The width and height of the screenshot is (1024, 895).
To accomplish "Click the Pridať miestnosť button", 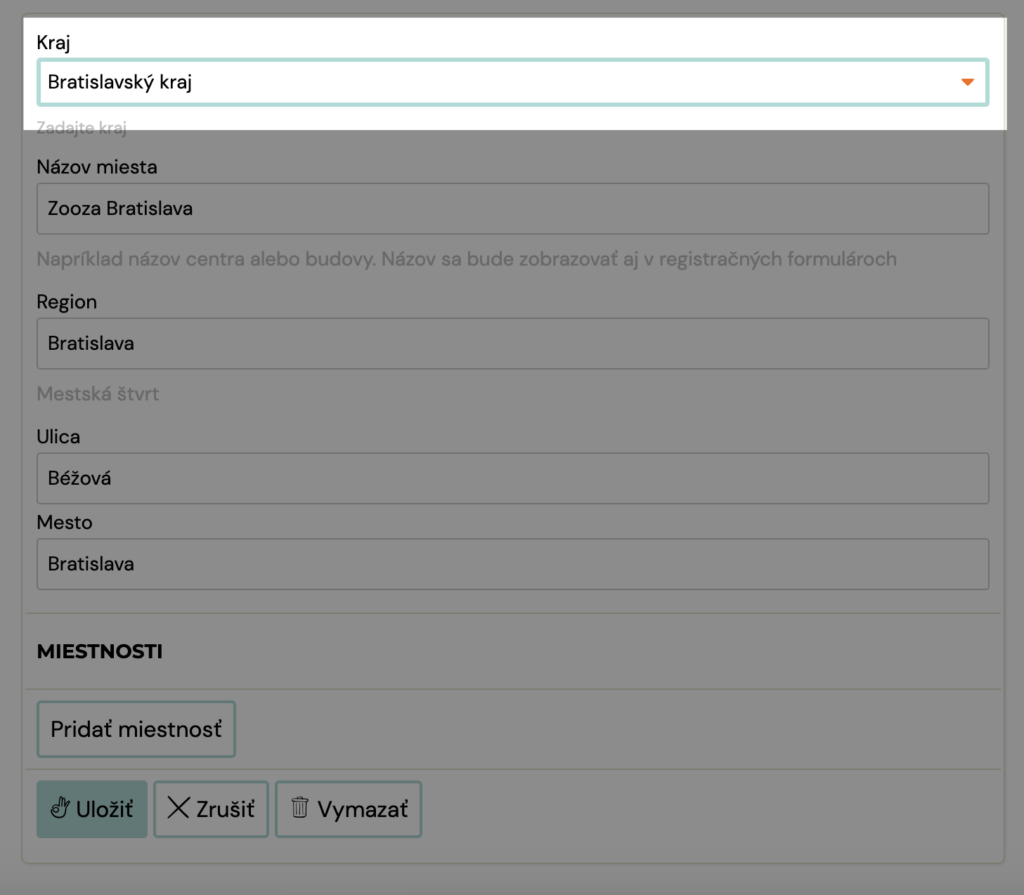I will click(x=136, y=729).
